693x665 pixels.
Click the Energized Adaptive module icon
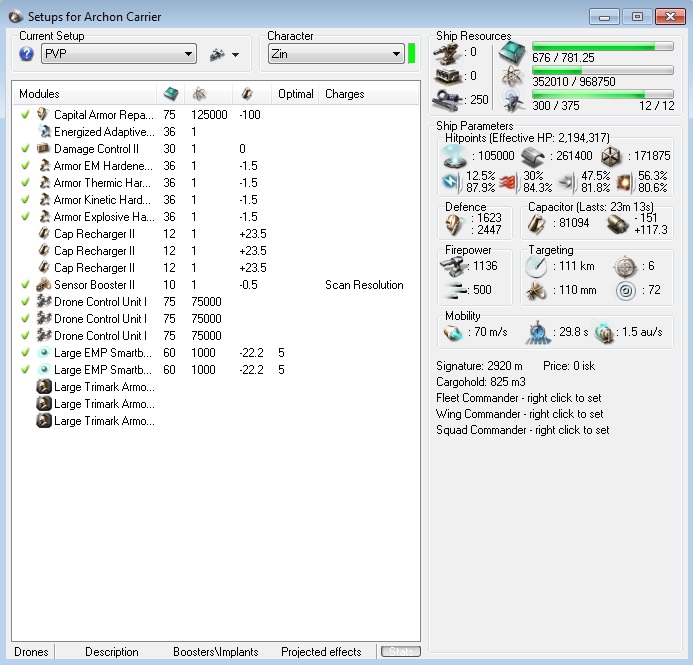coord(44,131)
